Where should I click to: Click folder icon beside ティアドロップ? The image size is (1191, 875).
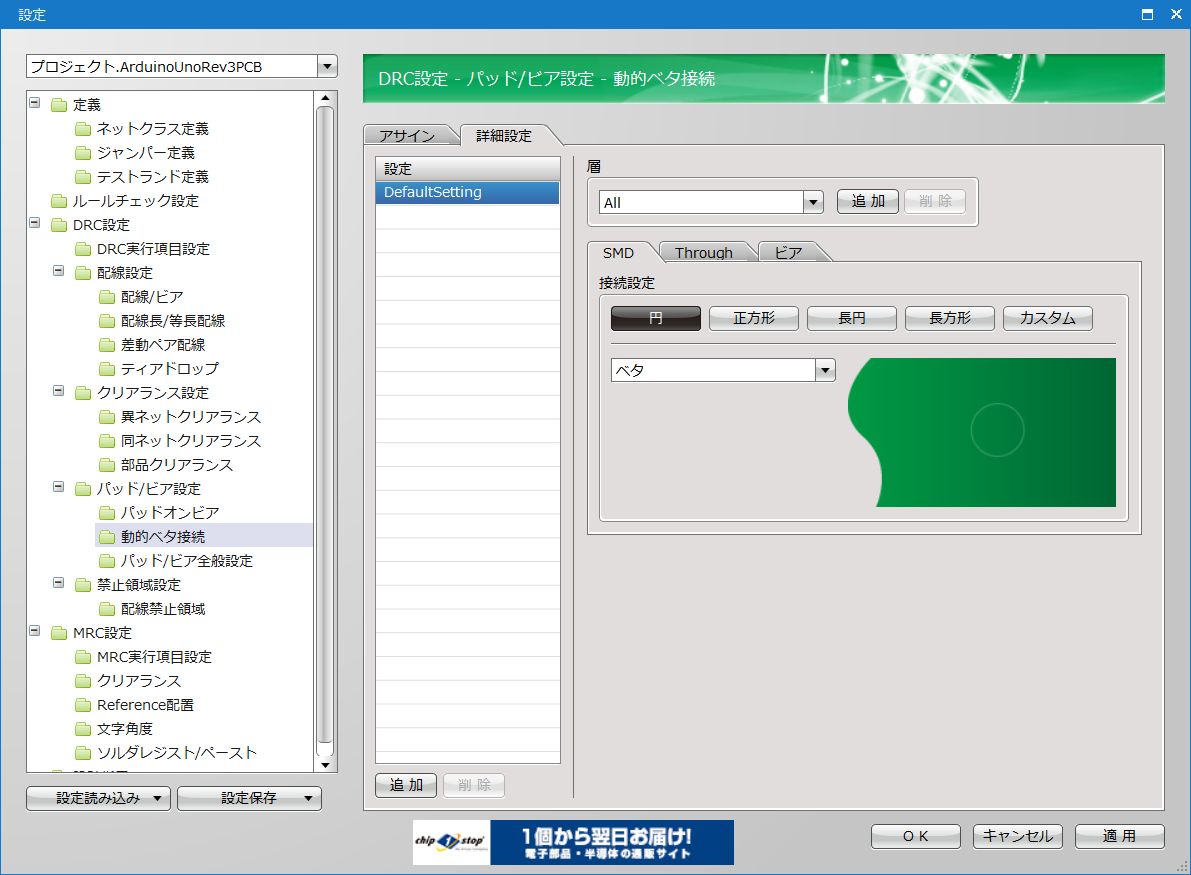[107, 369]
